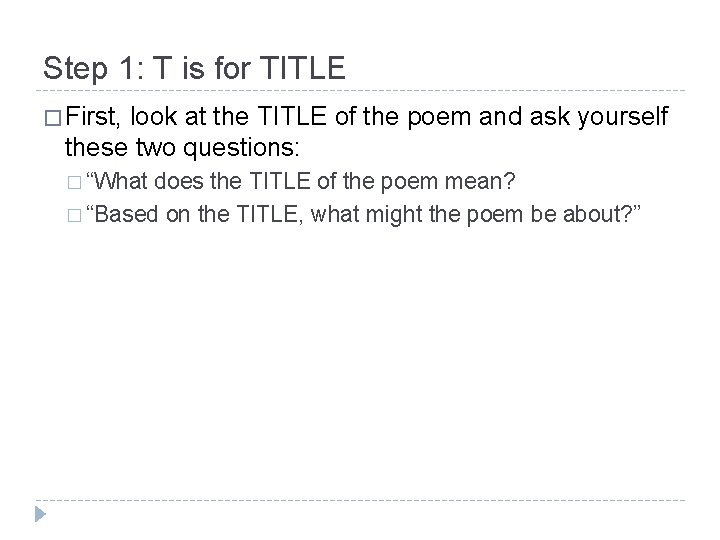Click the blue triangle arrow at bottom left

coord(40,516)
